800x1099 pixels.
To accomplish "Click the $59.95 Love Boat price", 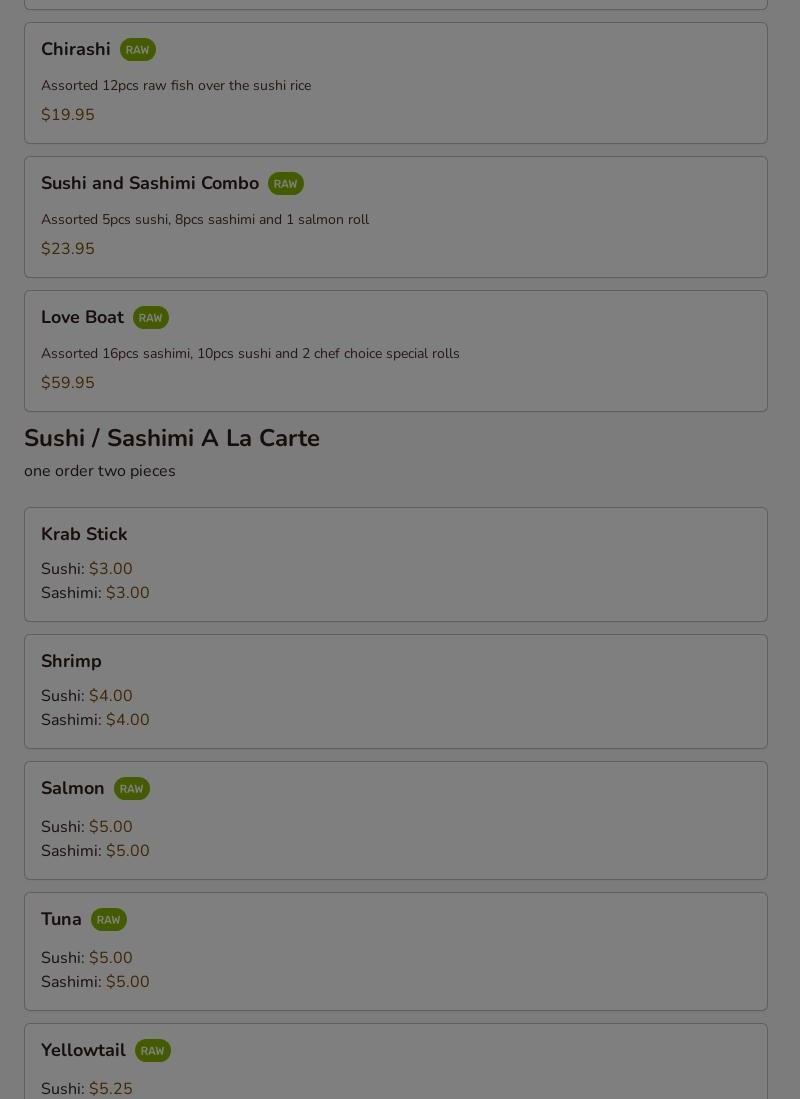I will point(68,383).
